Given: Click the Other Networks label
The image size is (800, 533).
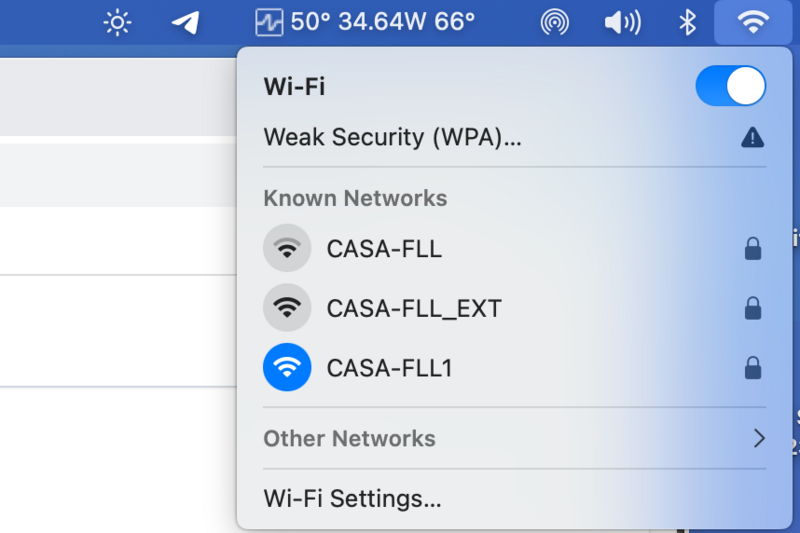Looking at the screenshot, I should click(x=349, y=438).
